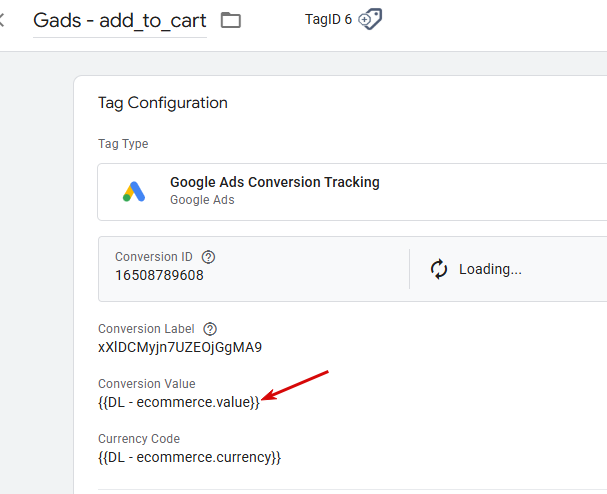Click the Conversion ID value 16508789608
This screenshot has height=494, width=607.
pyautogui.click(x=159, y=275)
